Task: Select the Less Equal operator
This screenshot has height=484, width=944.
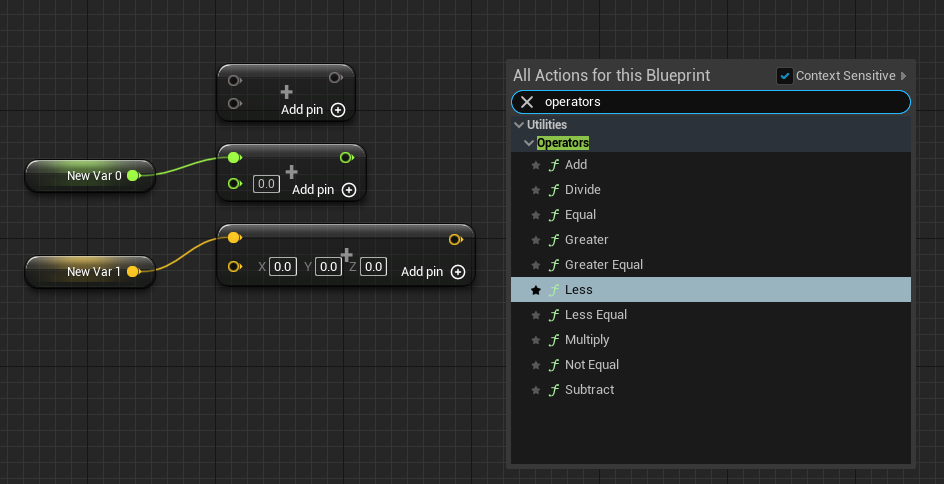Action: (710, 315)
